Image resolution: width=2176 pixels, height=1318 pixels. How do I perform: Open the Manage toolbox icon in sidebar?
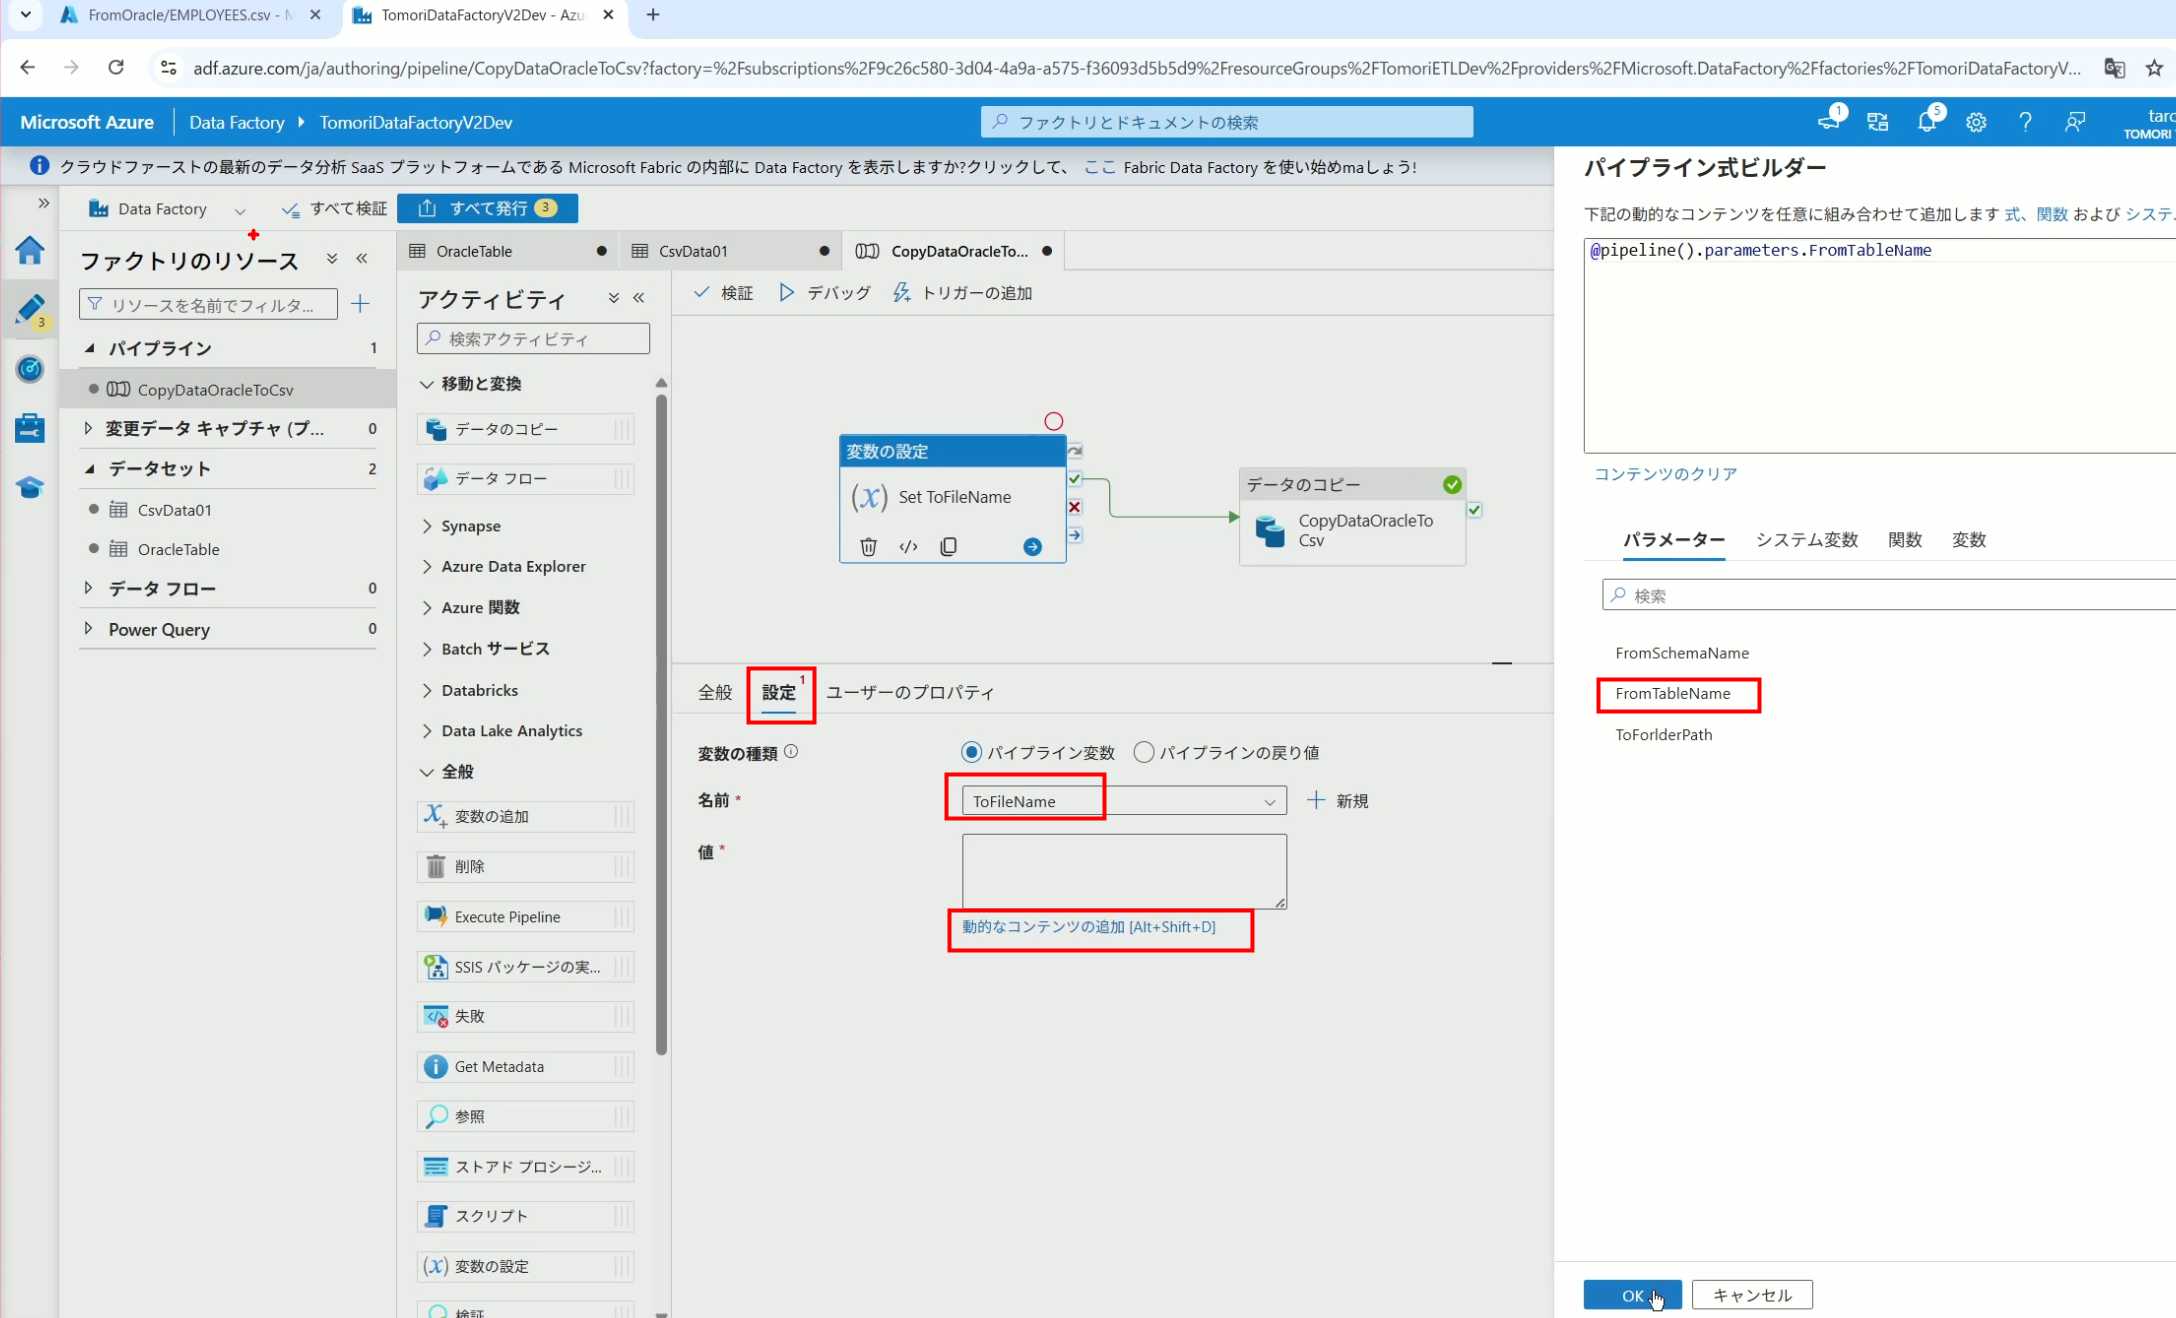[30, 428]
